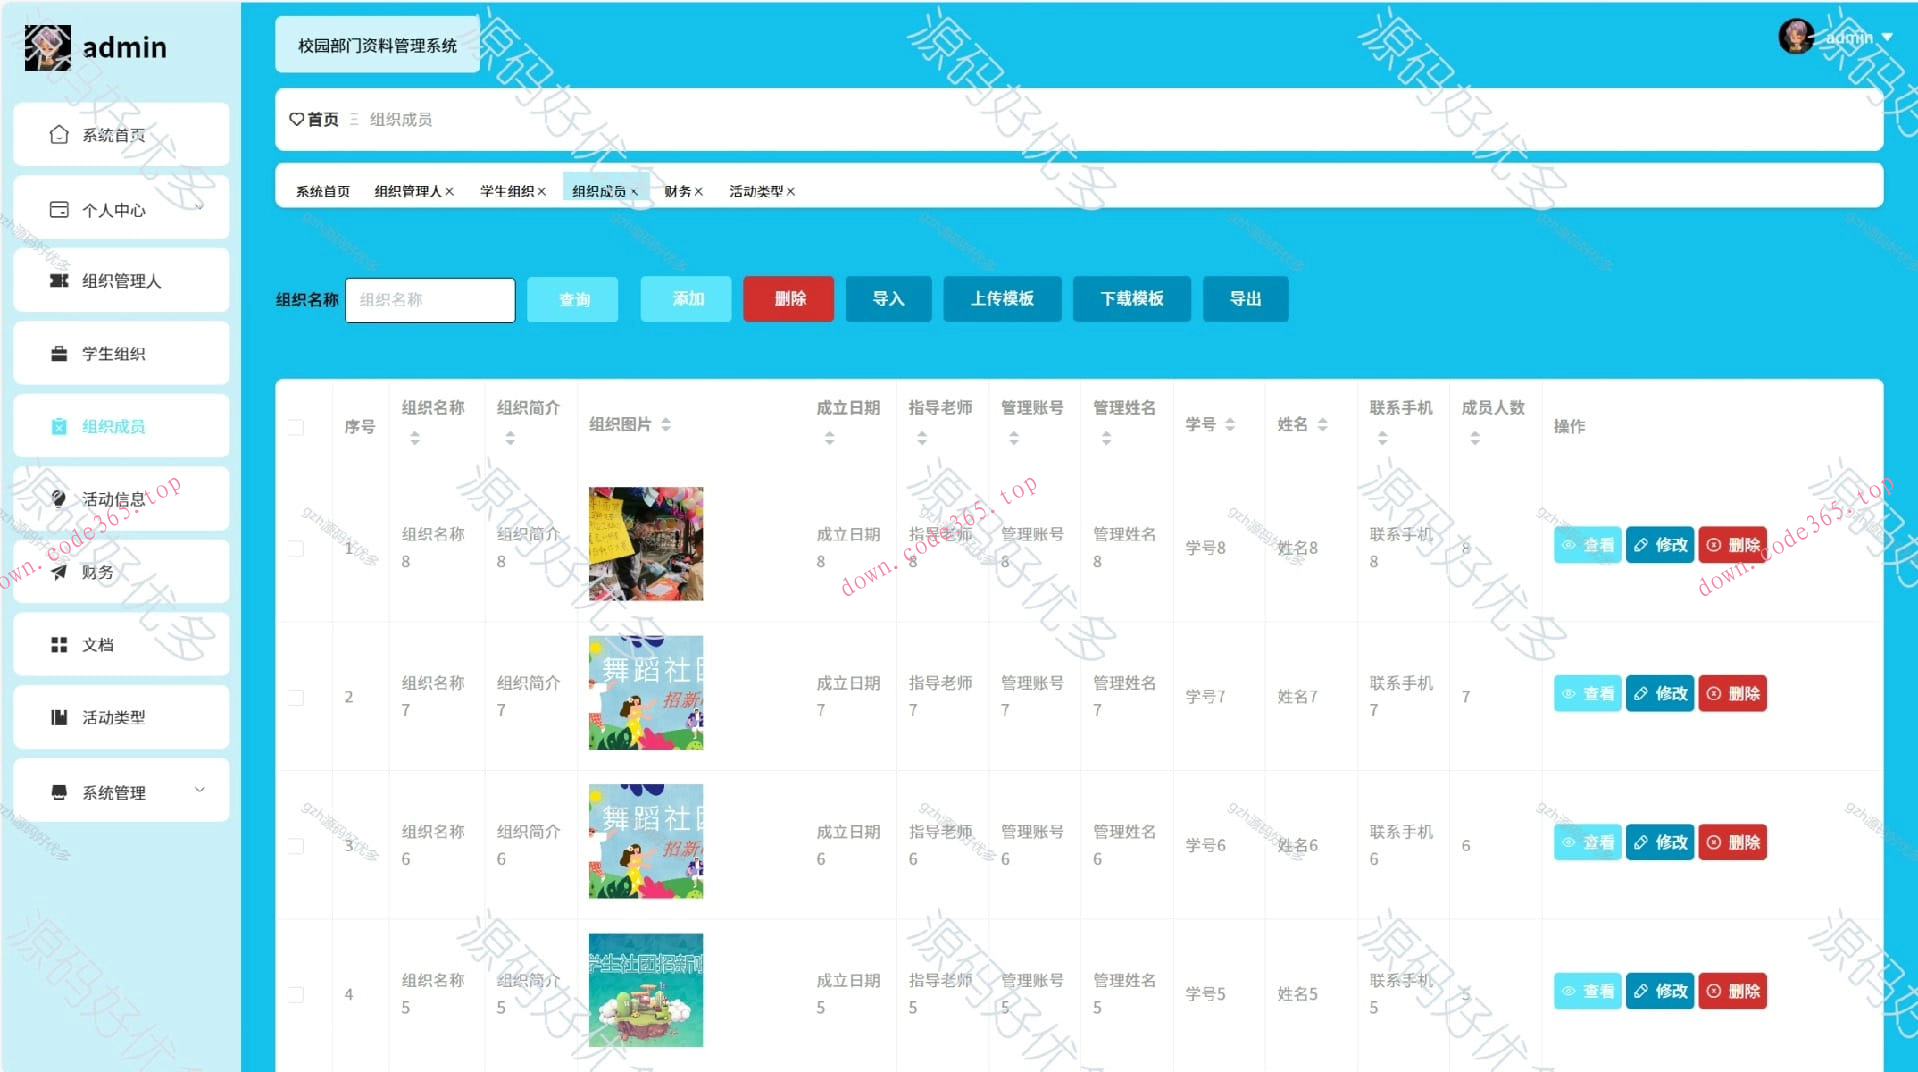Click the eye icon on row 1 查看 button
Screen dimensions: 1918x1072
click(x=1569, y=545)
